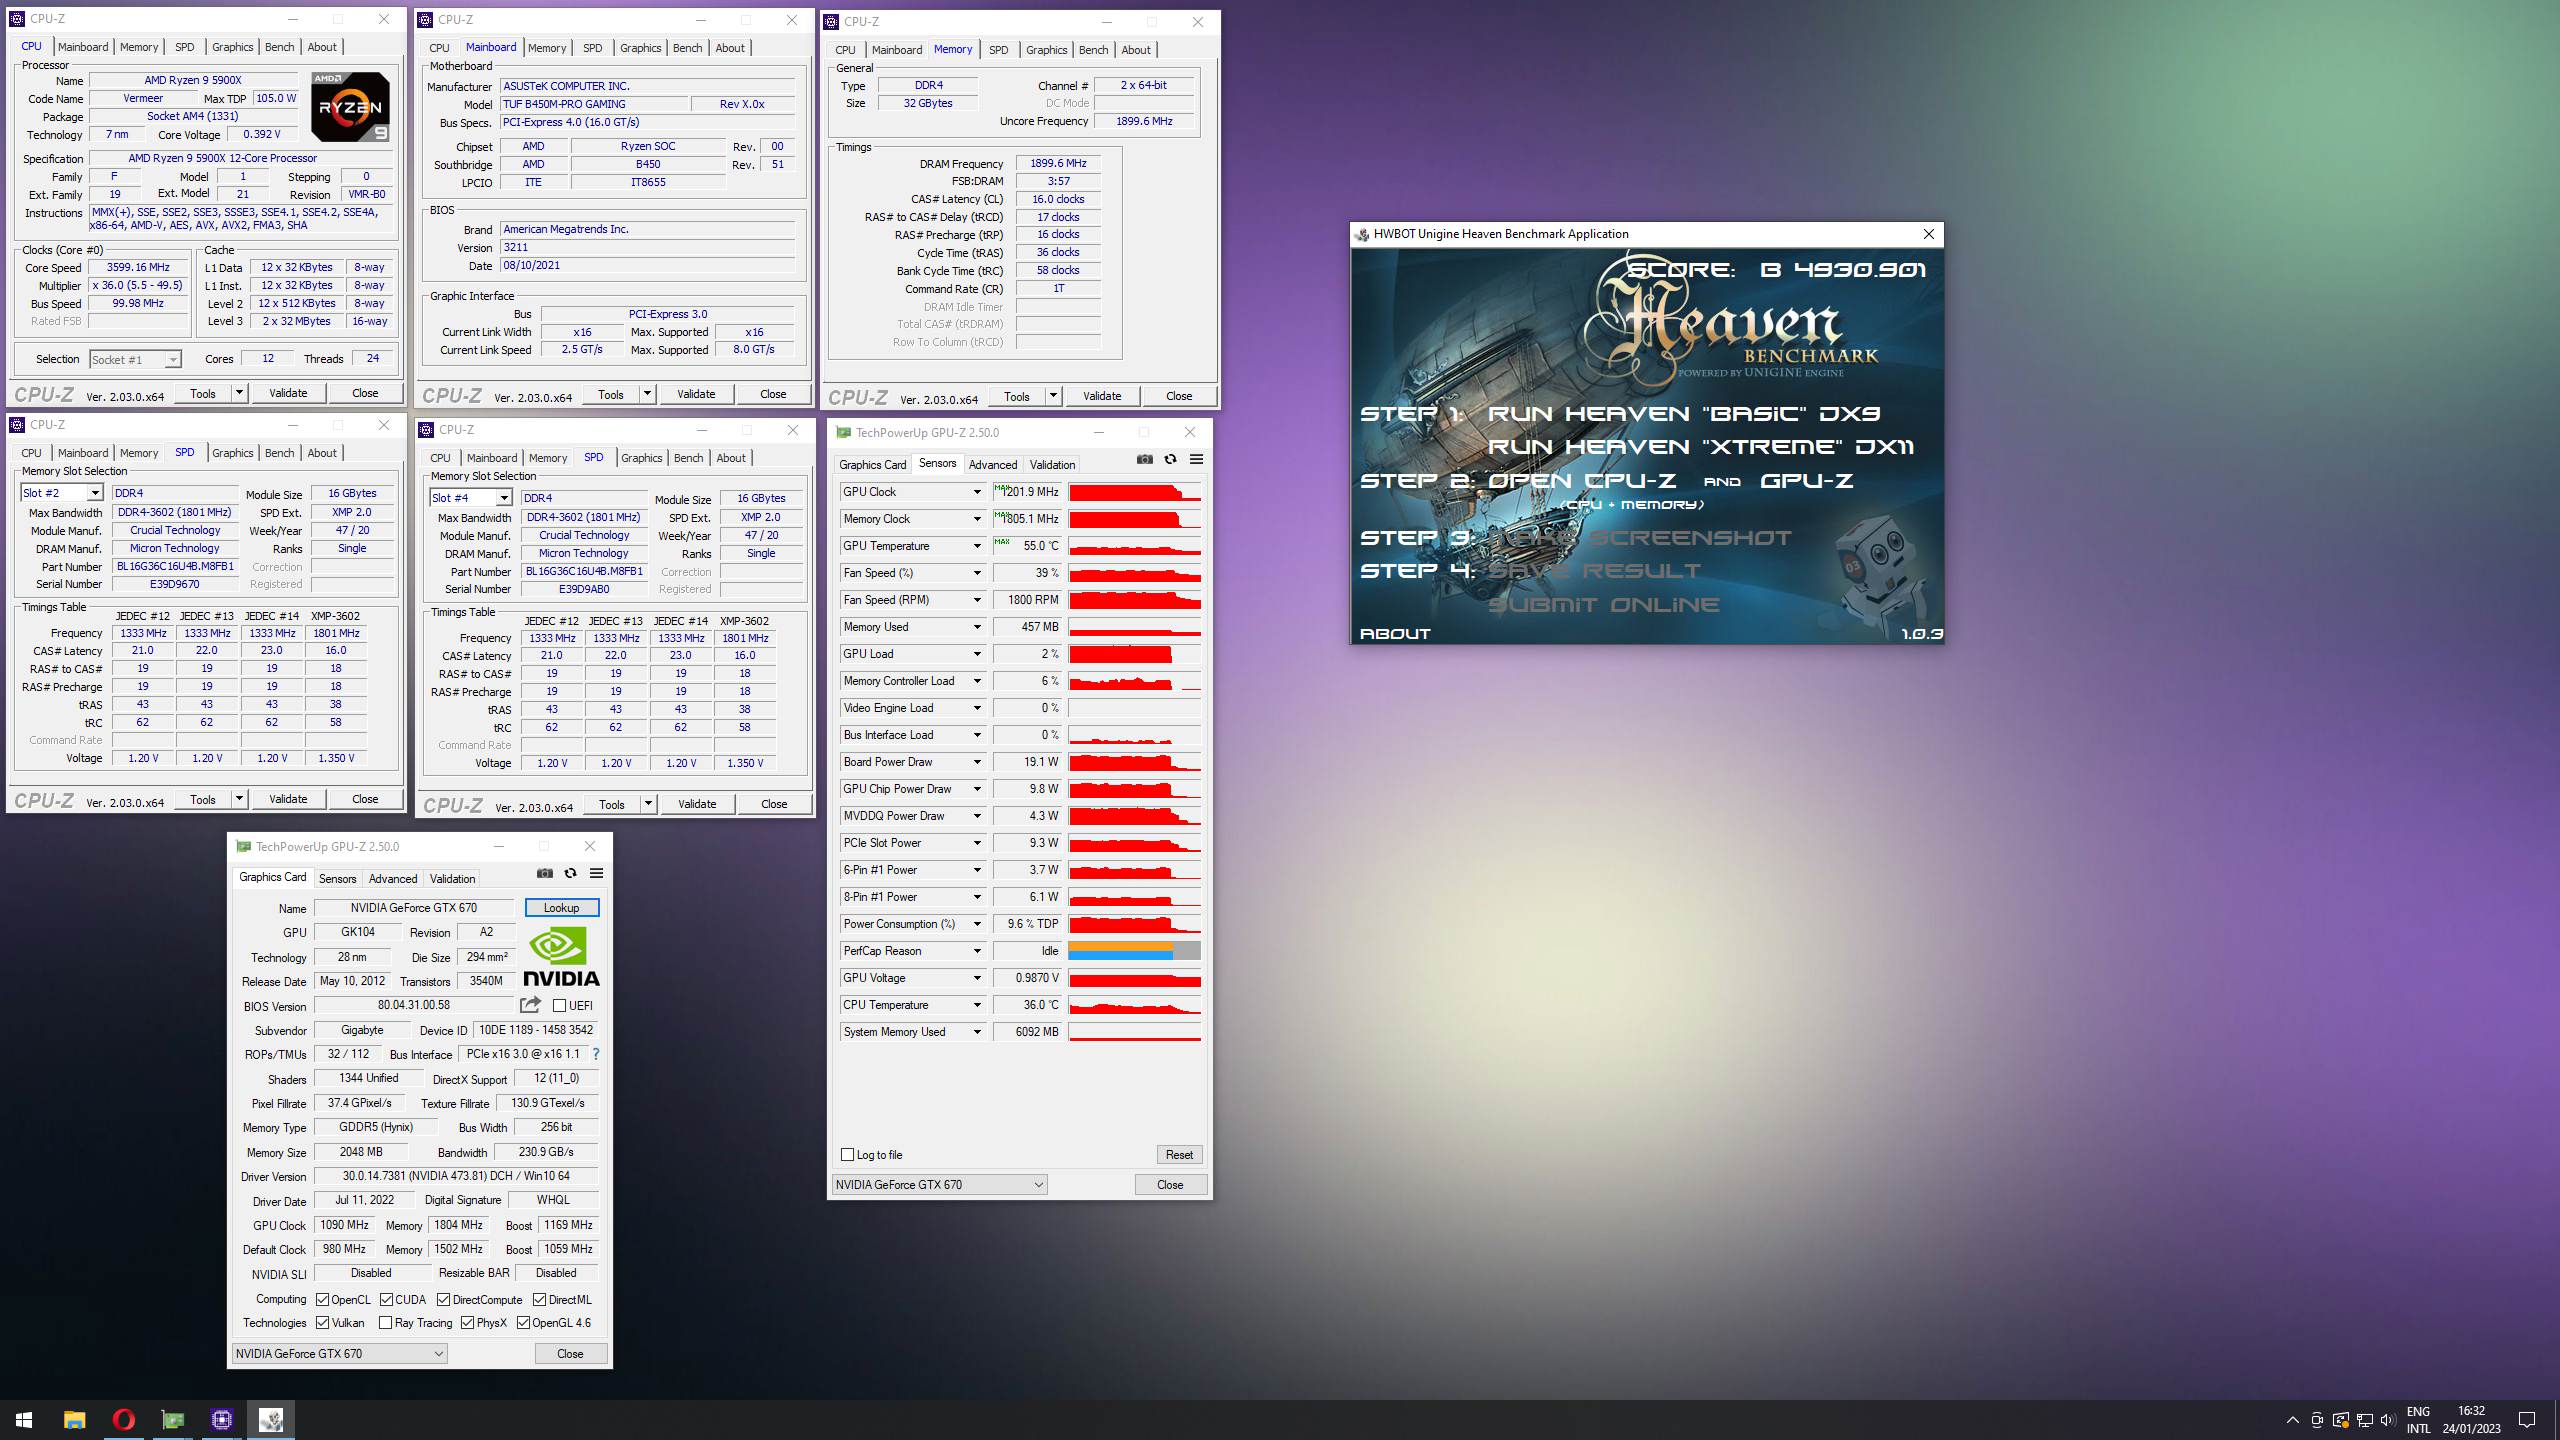Open File Explorer from the taskbar

pyautogui.click(x=74, y=1420)
